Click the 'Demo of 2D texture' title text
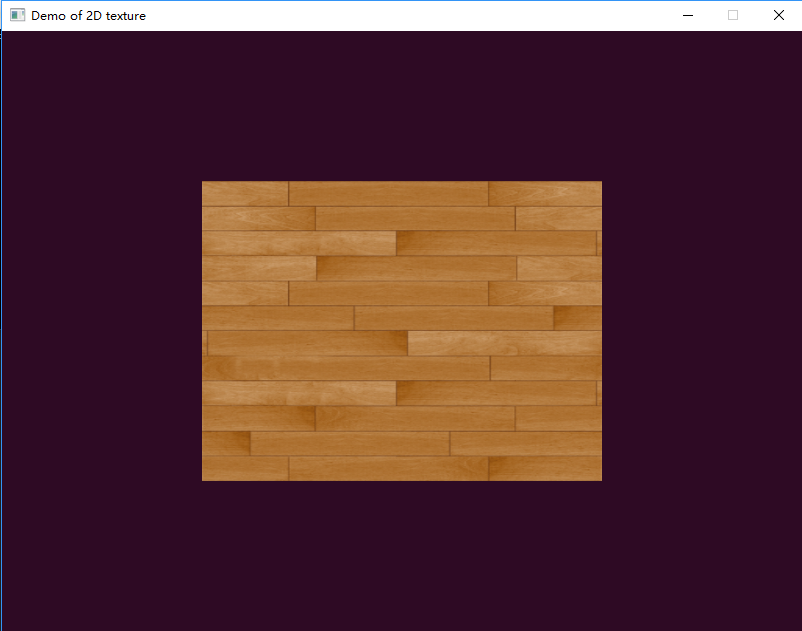Viewport: 802px width, 631px height. 87,15
